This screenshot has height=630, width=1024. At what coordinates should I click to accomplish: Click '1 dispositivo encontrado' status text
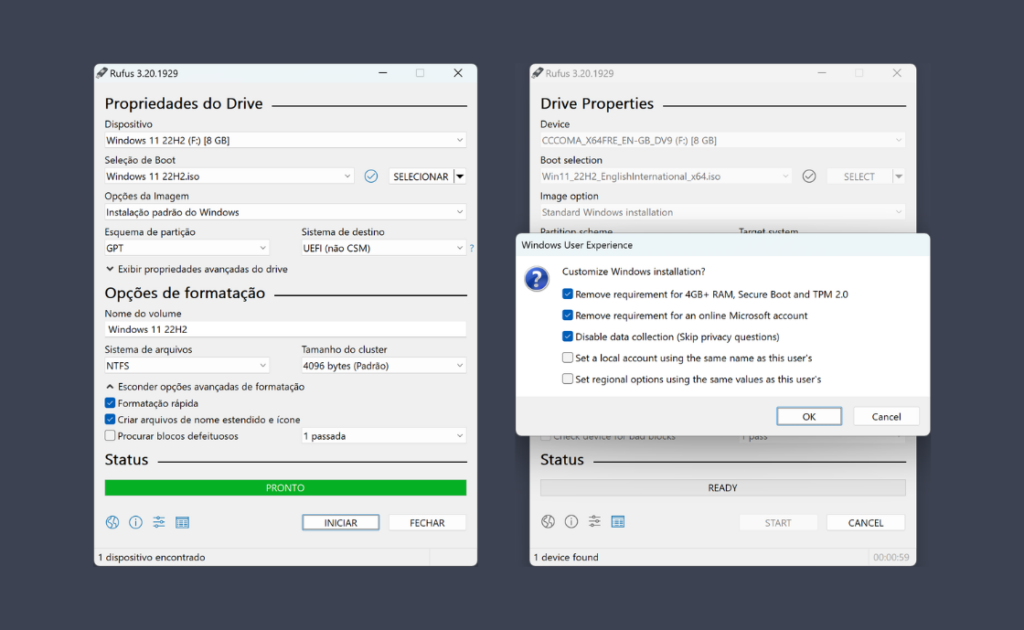[x=152, y=557]
